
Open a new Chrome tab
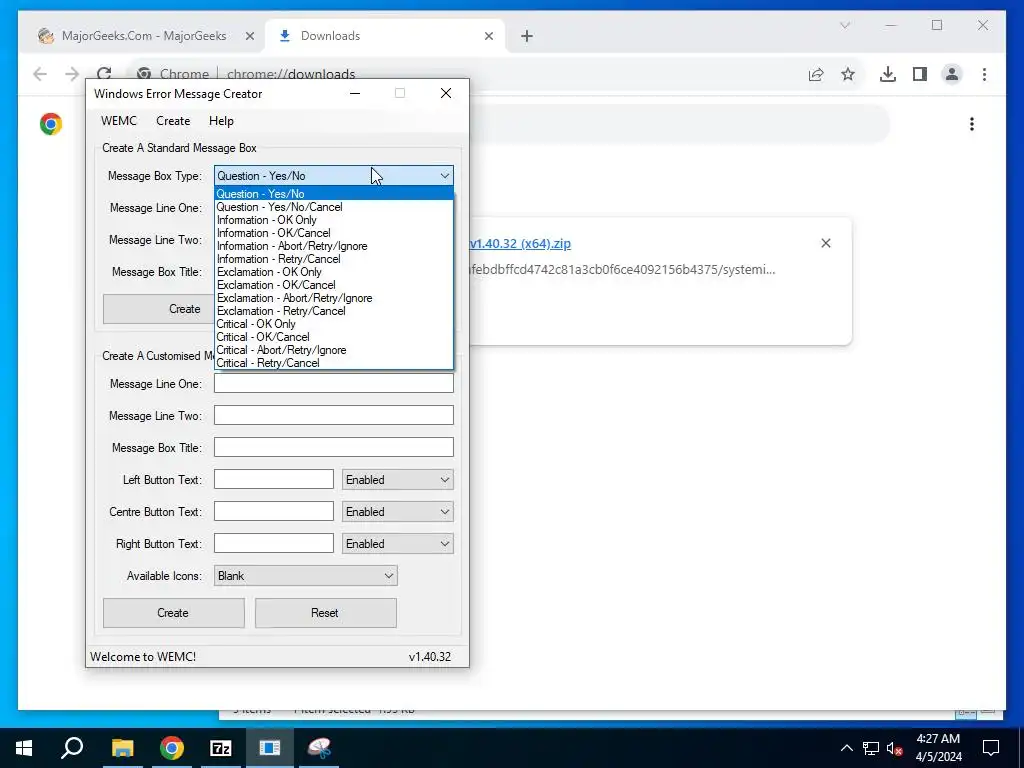[x=527, y=37]
